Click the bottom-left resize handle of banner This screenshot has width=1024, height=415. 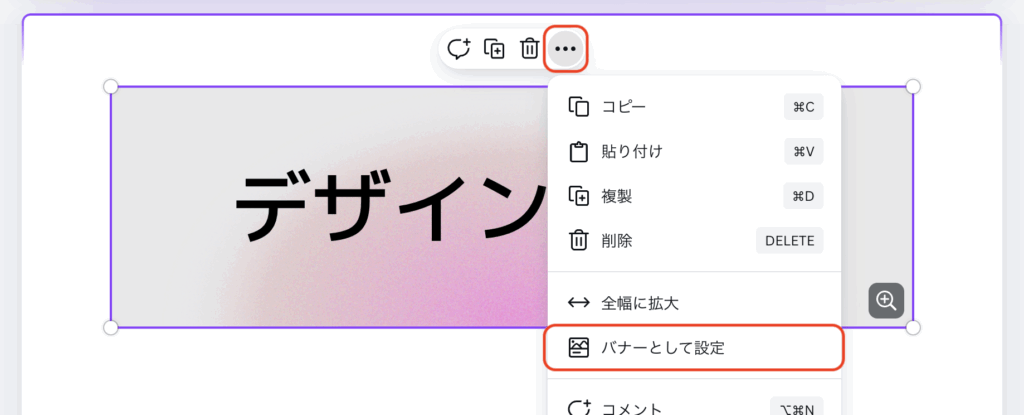coord(111,327)
